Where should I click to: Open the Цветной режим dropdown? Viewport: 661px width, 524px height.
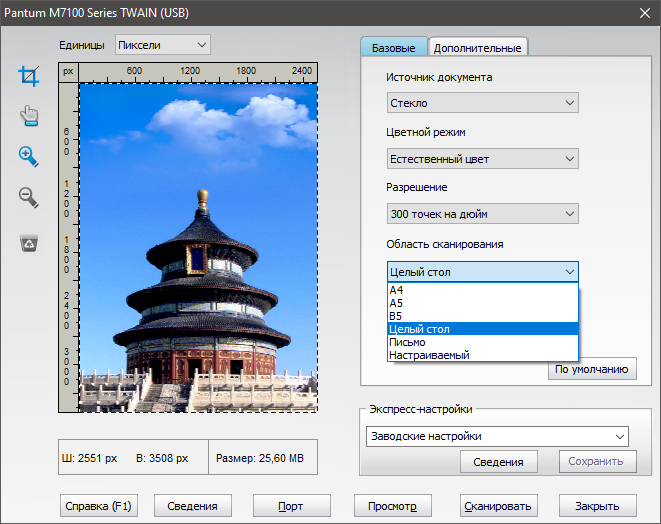[483, 159]
